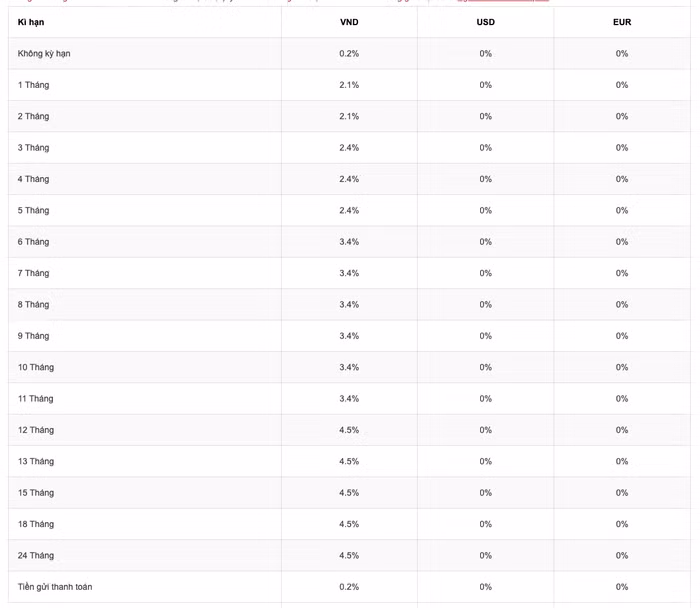Click VND rate for 24 Tháng
Screen dimensions: 700x610
tap(349, 556)
